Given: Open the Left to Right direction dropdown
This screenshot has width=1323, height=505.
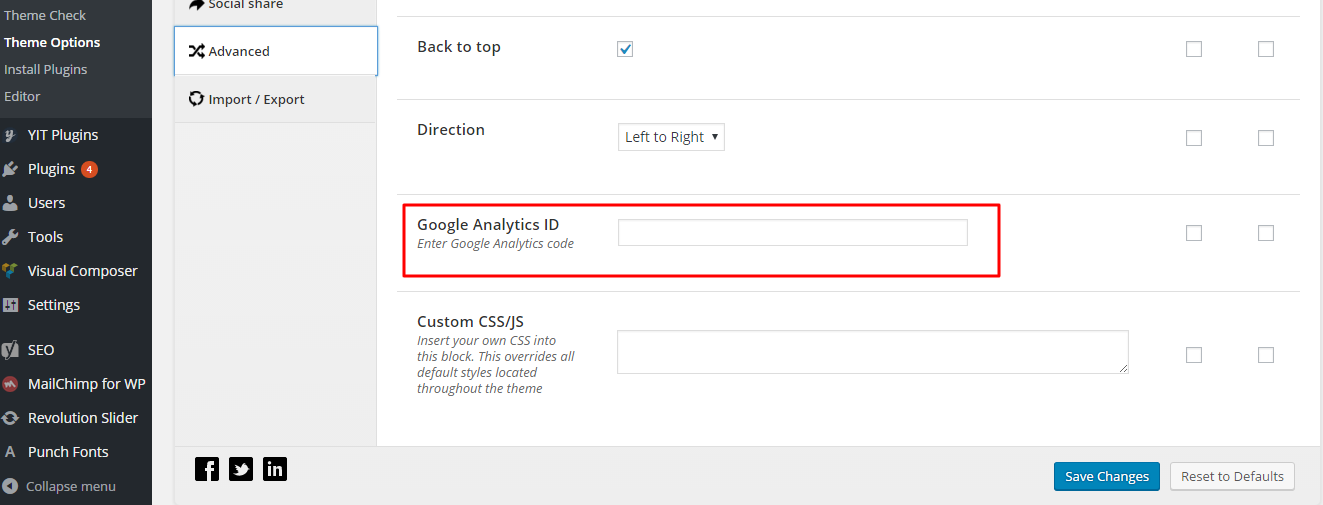Looking at the screenshot, I should tap(671, 137).
